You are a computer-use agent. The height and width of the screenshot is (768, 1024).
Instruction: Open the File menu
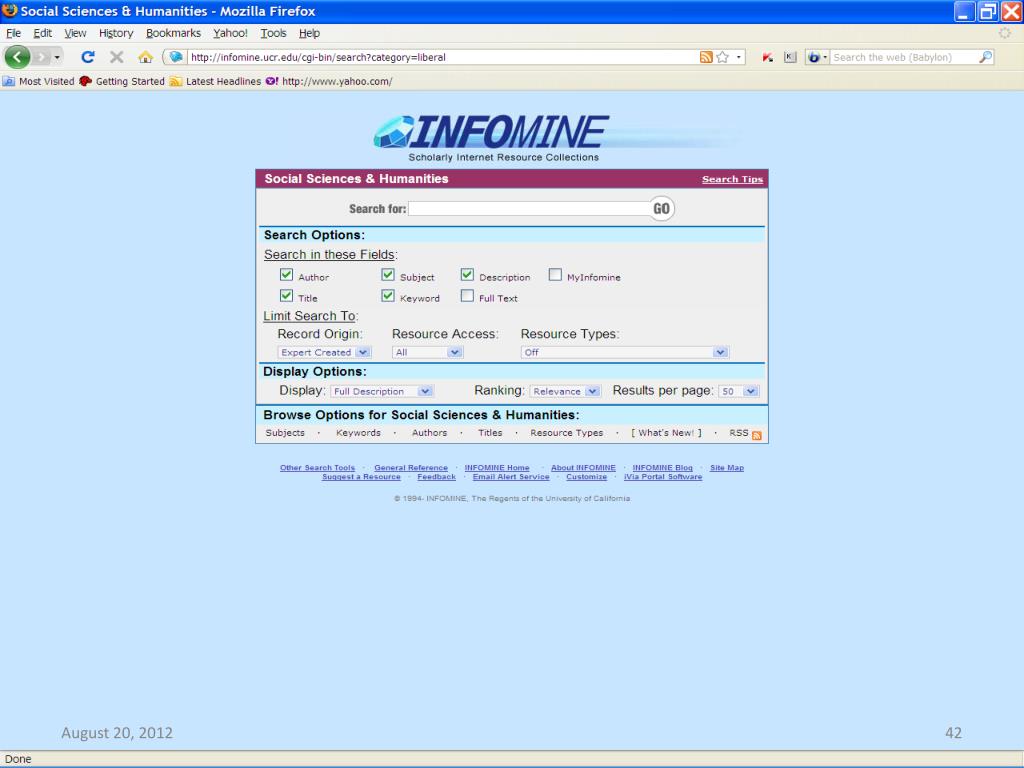[13, 33]
